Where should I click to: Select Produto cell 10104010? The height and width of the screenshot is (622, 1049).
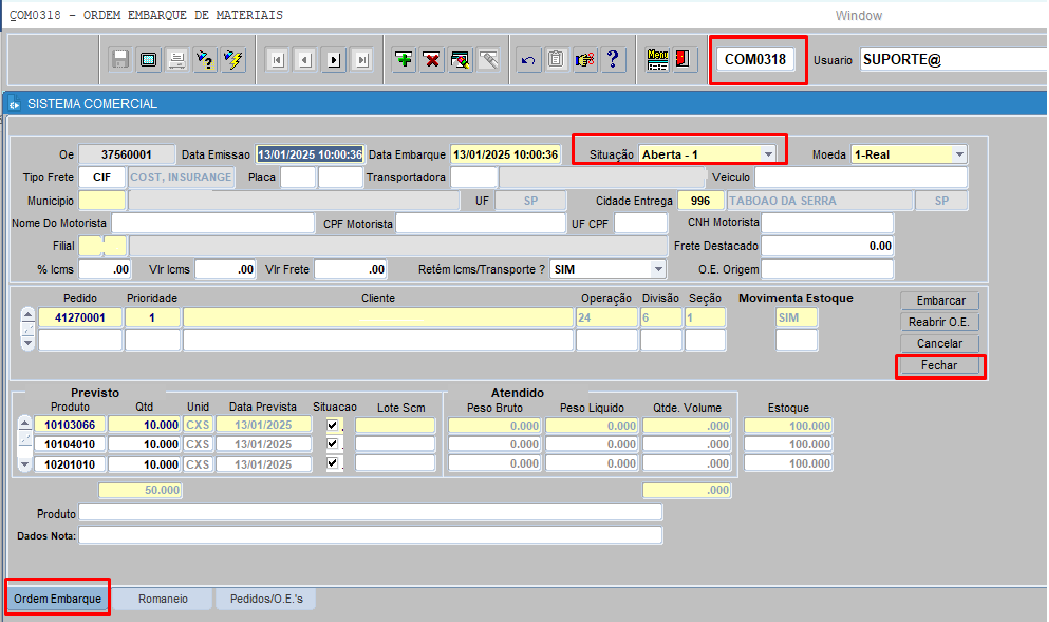[70, 444]
